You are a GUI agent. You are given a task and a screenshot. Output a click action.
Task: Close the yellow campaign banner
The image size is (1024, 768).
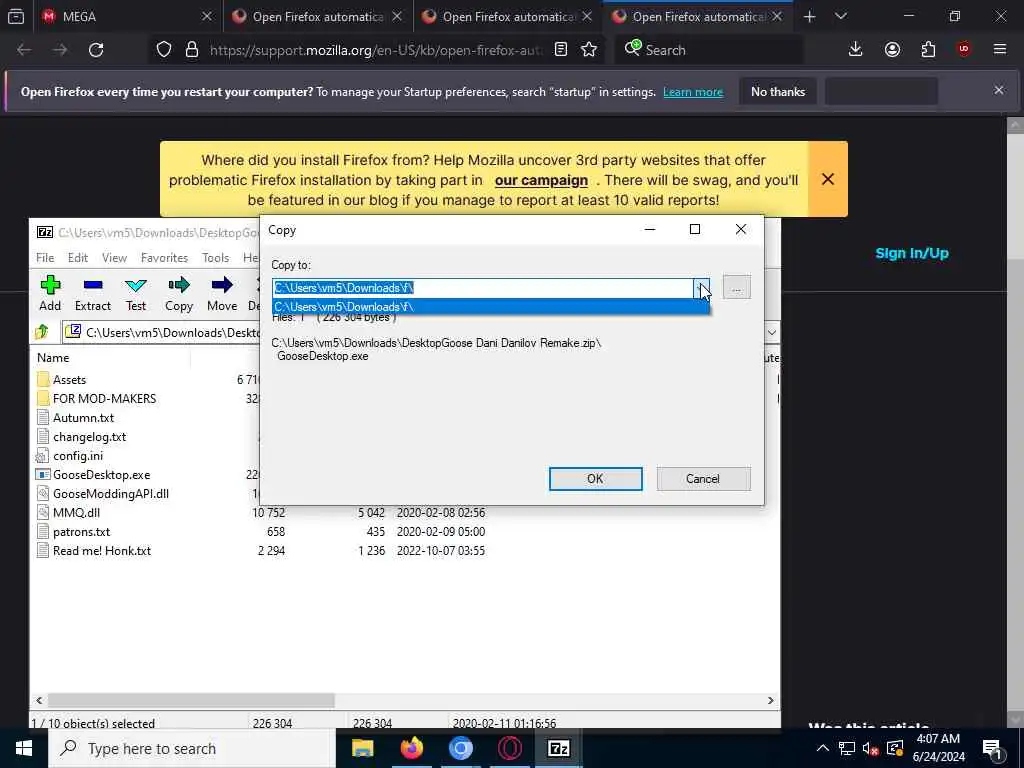[x=827, y=179]
